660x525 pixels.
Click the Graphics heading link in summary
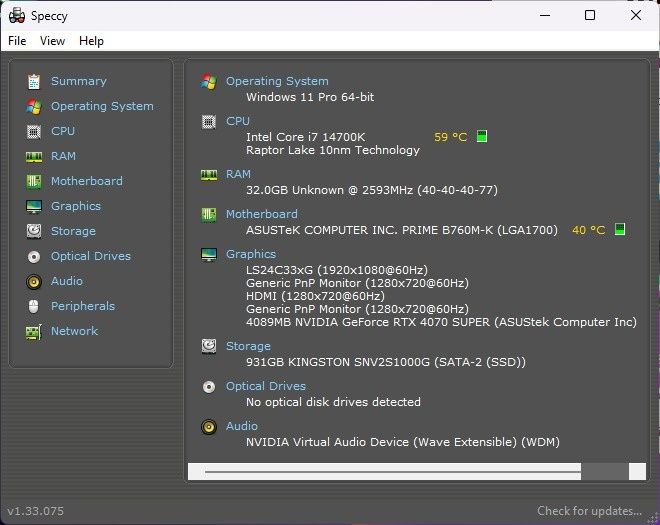(251, 254)
